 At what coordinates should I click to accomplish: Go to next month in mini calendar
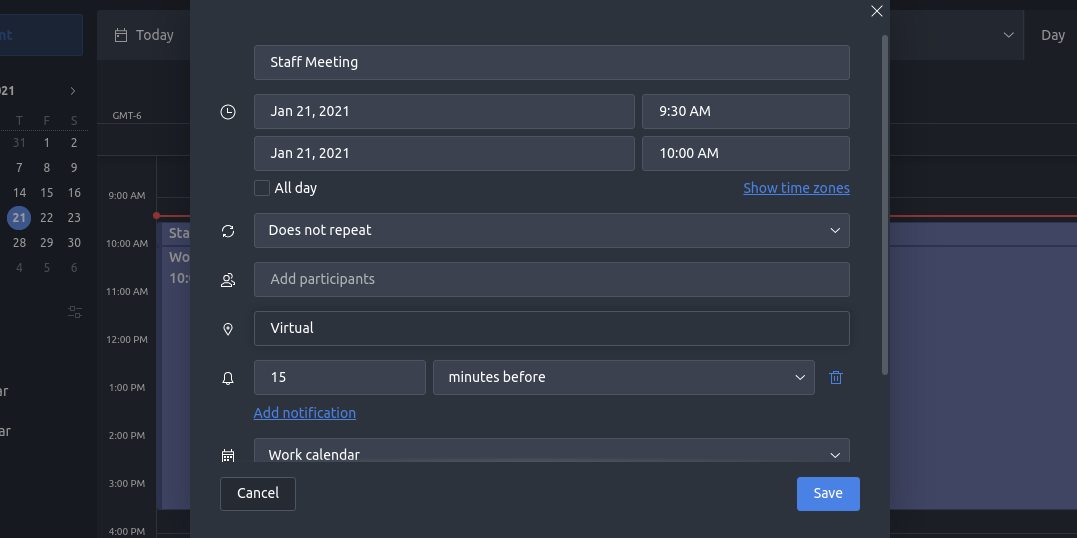point(73,91)
